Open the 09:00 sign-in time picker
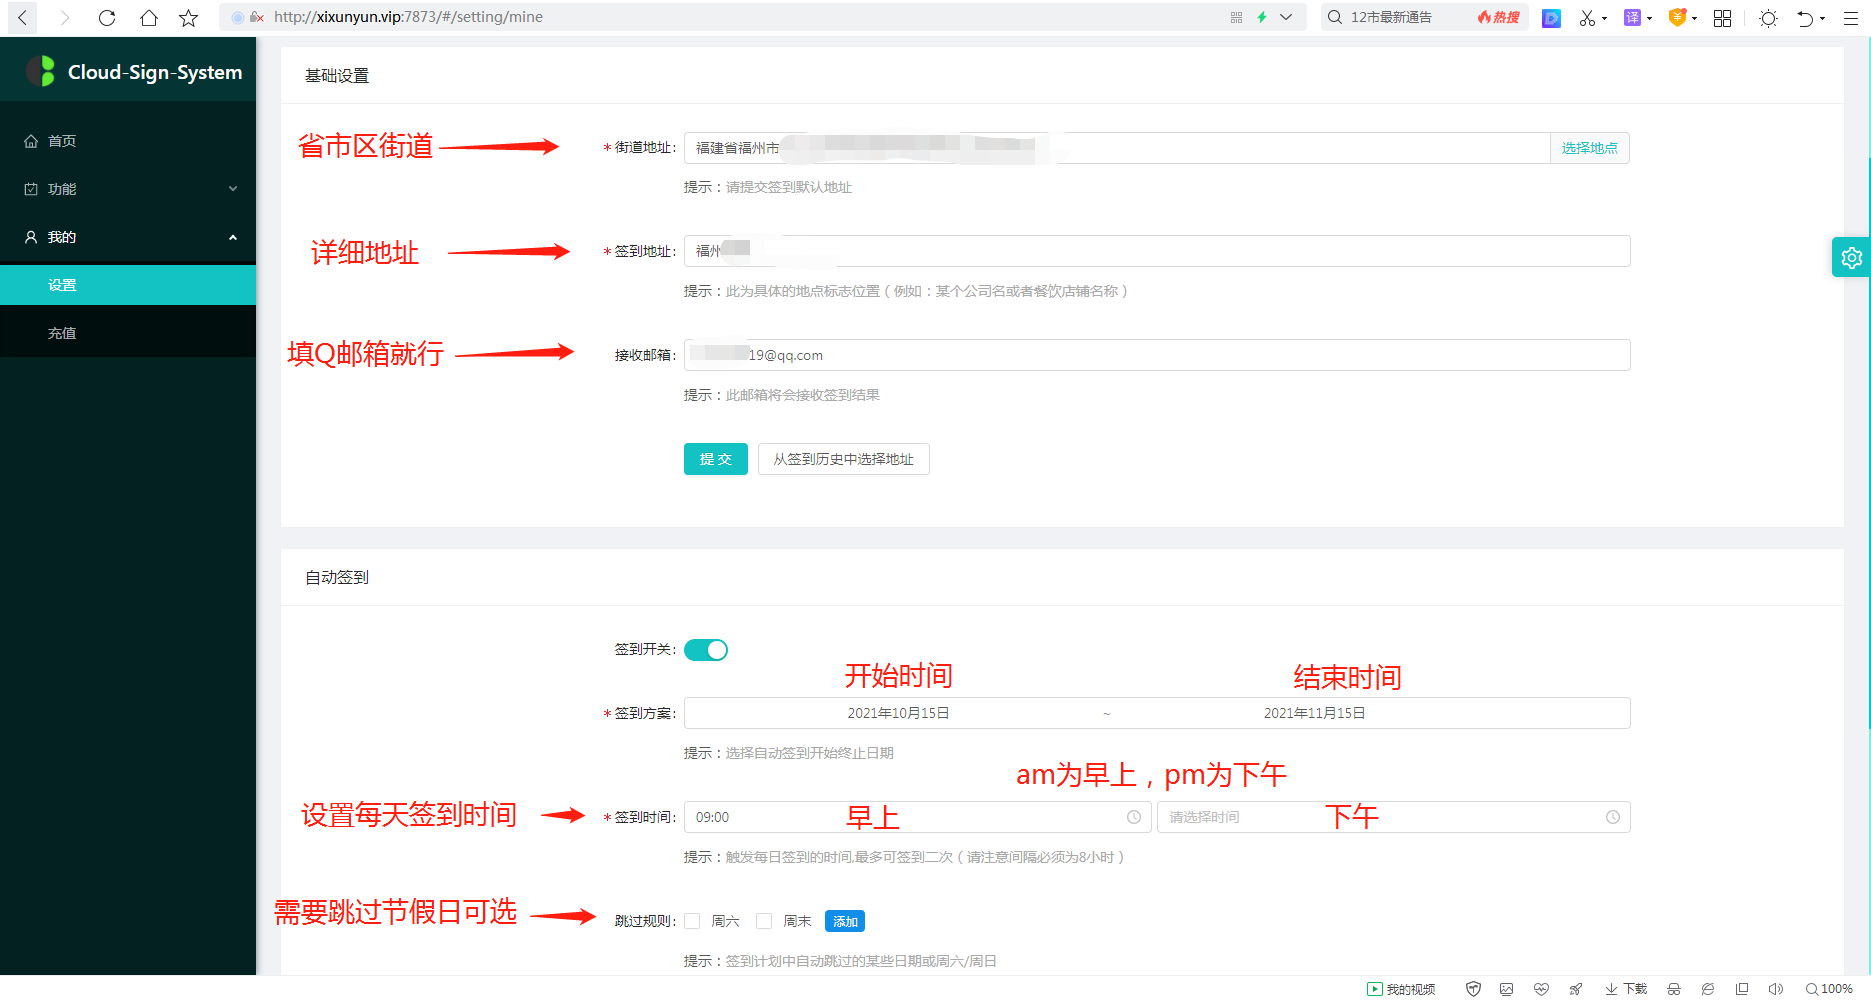The width and height of the screenshot is (1871, 1000). click(918, 817)
